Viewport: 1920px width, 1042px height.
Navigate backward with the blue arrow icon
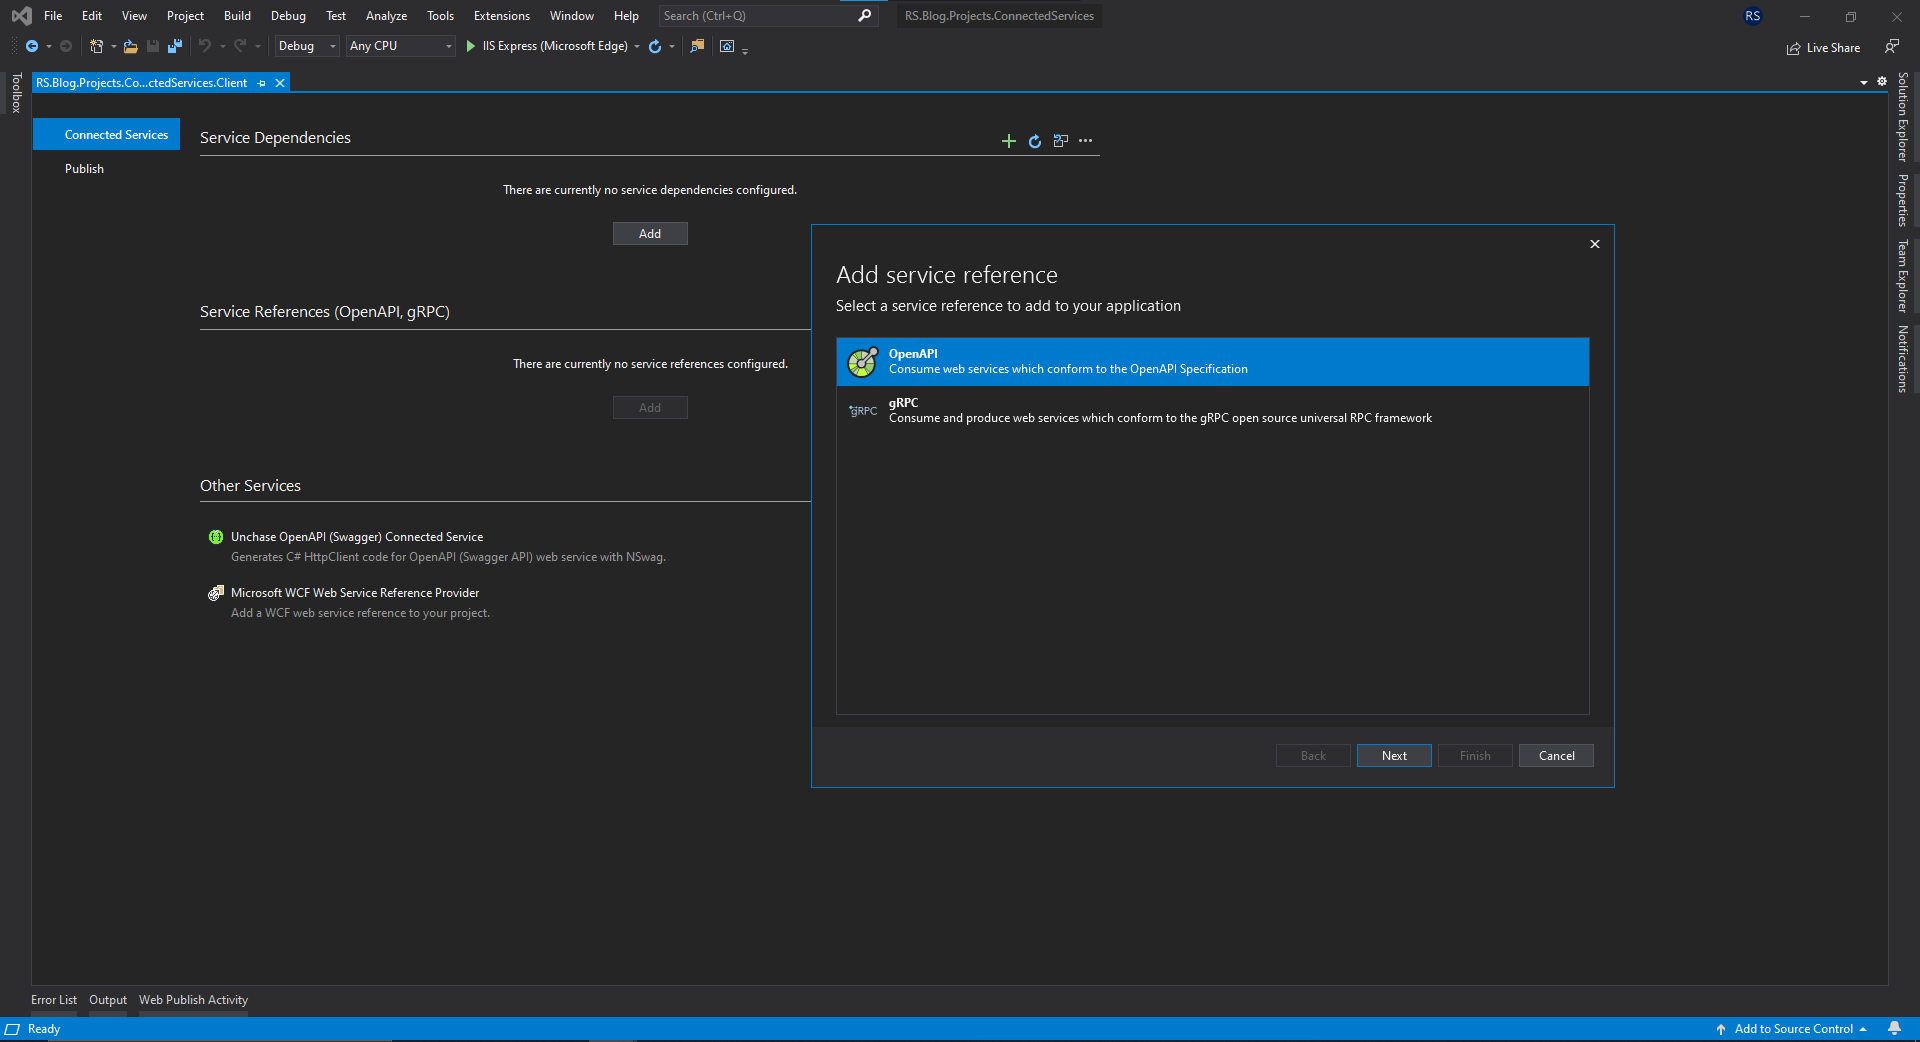pos(32,46)
